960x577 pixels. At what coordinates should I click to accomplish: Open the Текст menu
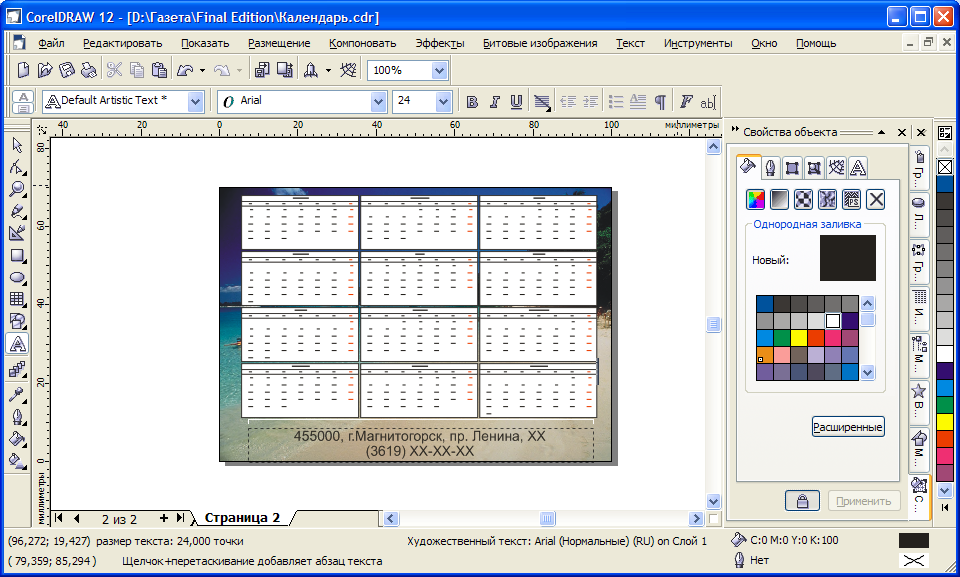(630, 43)
